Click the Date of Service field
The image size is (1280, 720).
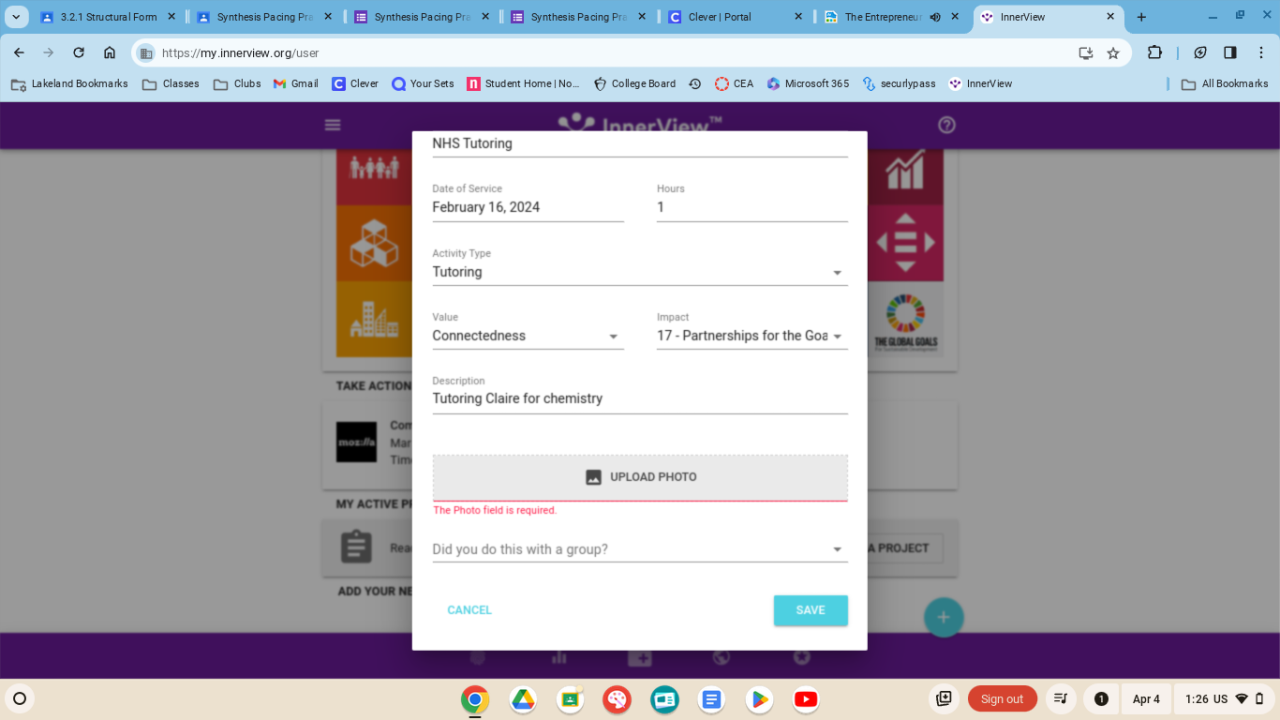(528, 207)
